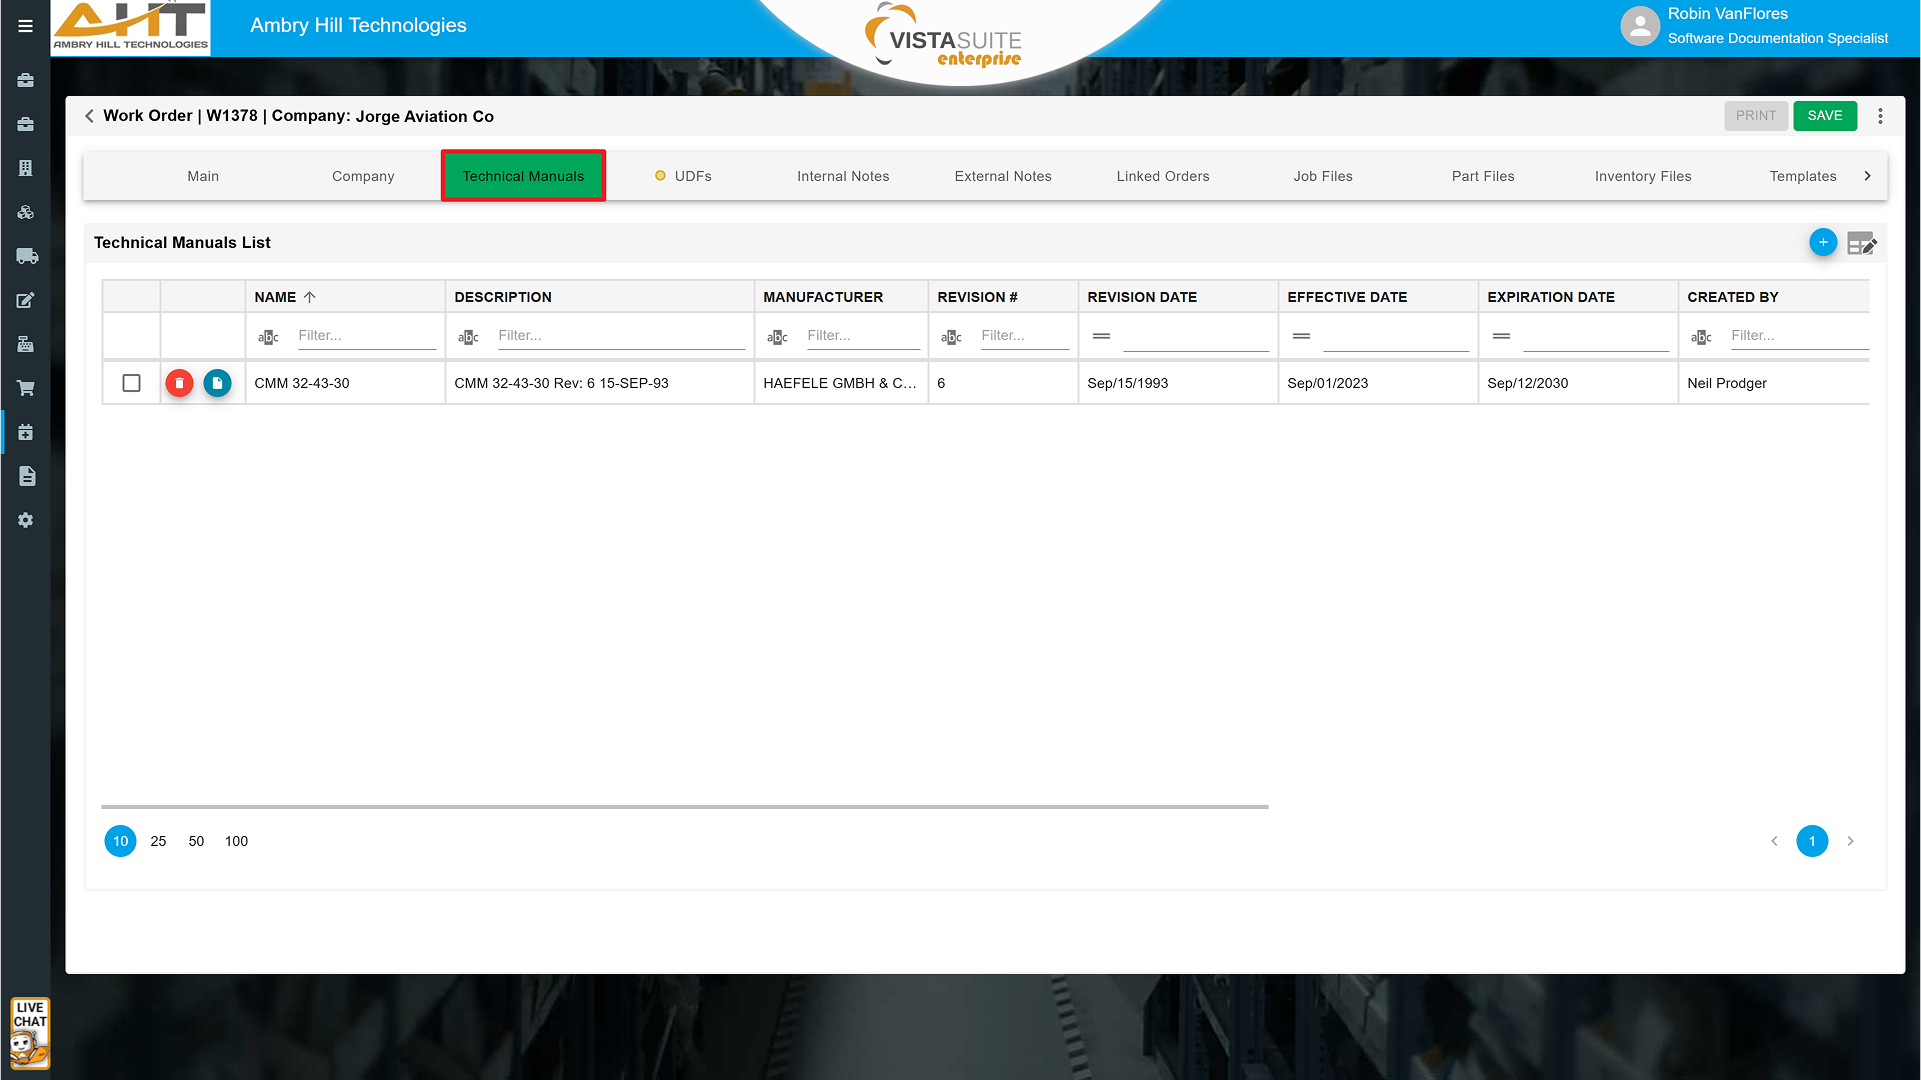
Task: Set page size to 25 rows
Action: pos(158,841)
